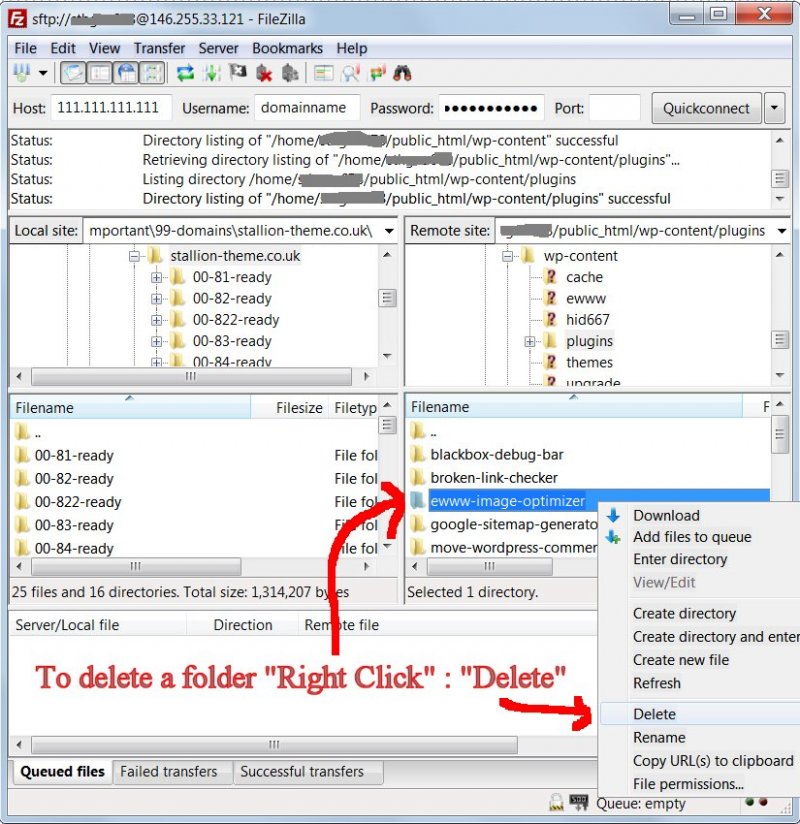This screenshot has width=800, height=824.
Task: Collapse wp-content node in remote tree
Action: 508,256
